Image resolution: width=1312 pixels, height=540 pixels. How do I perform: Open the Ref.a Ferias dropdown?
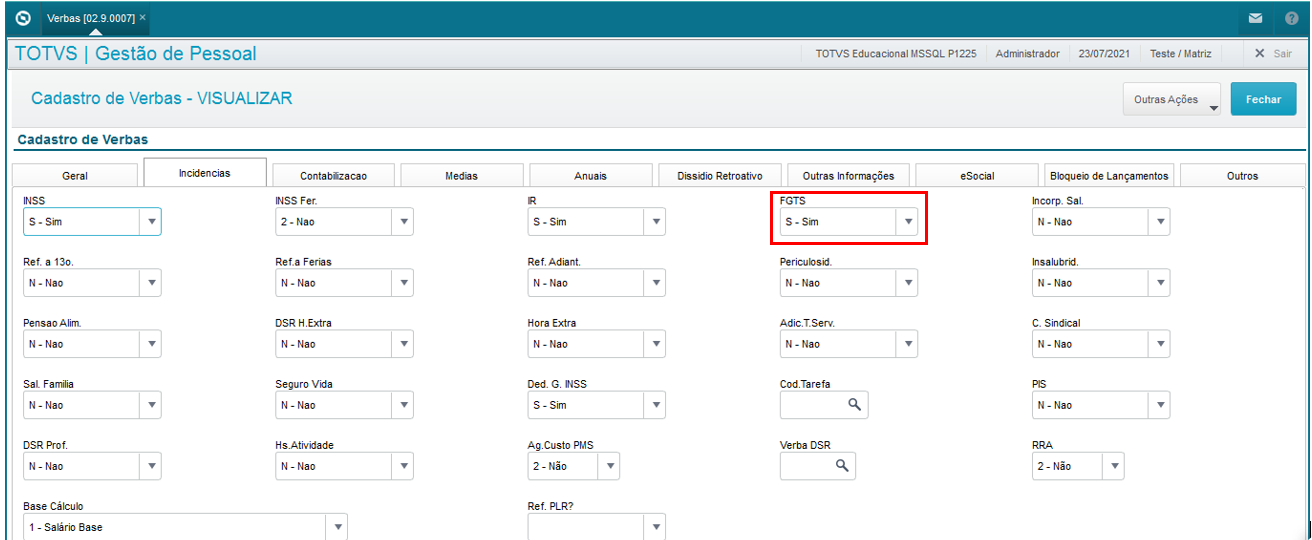(x=404, y=283)
